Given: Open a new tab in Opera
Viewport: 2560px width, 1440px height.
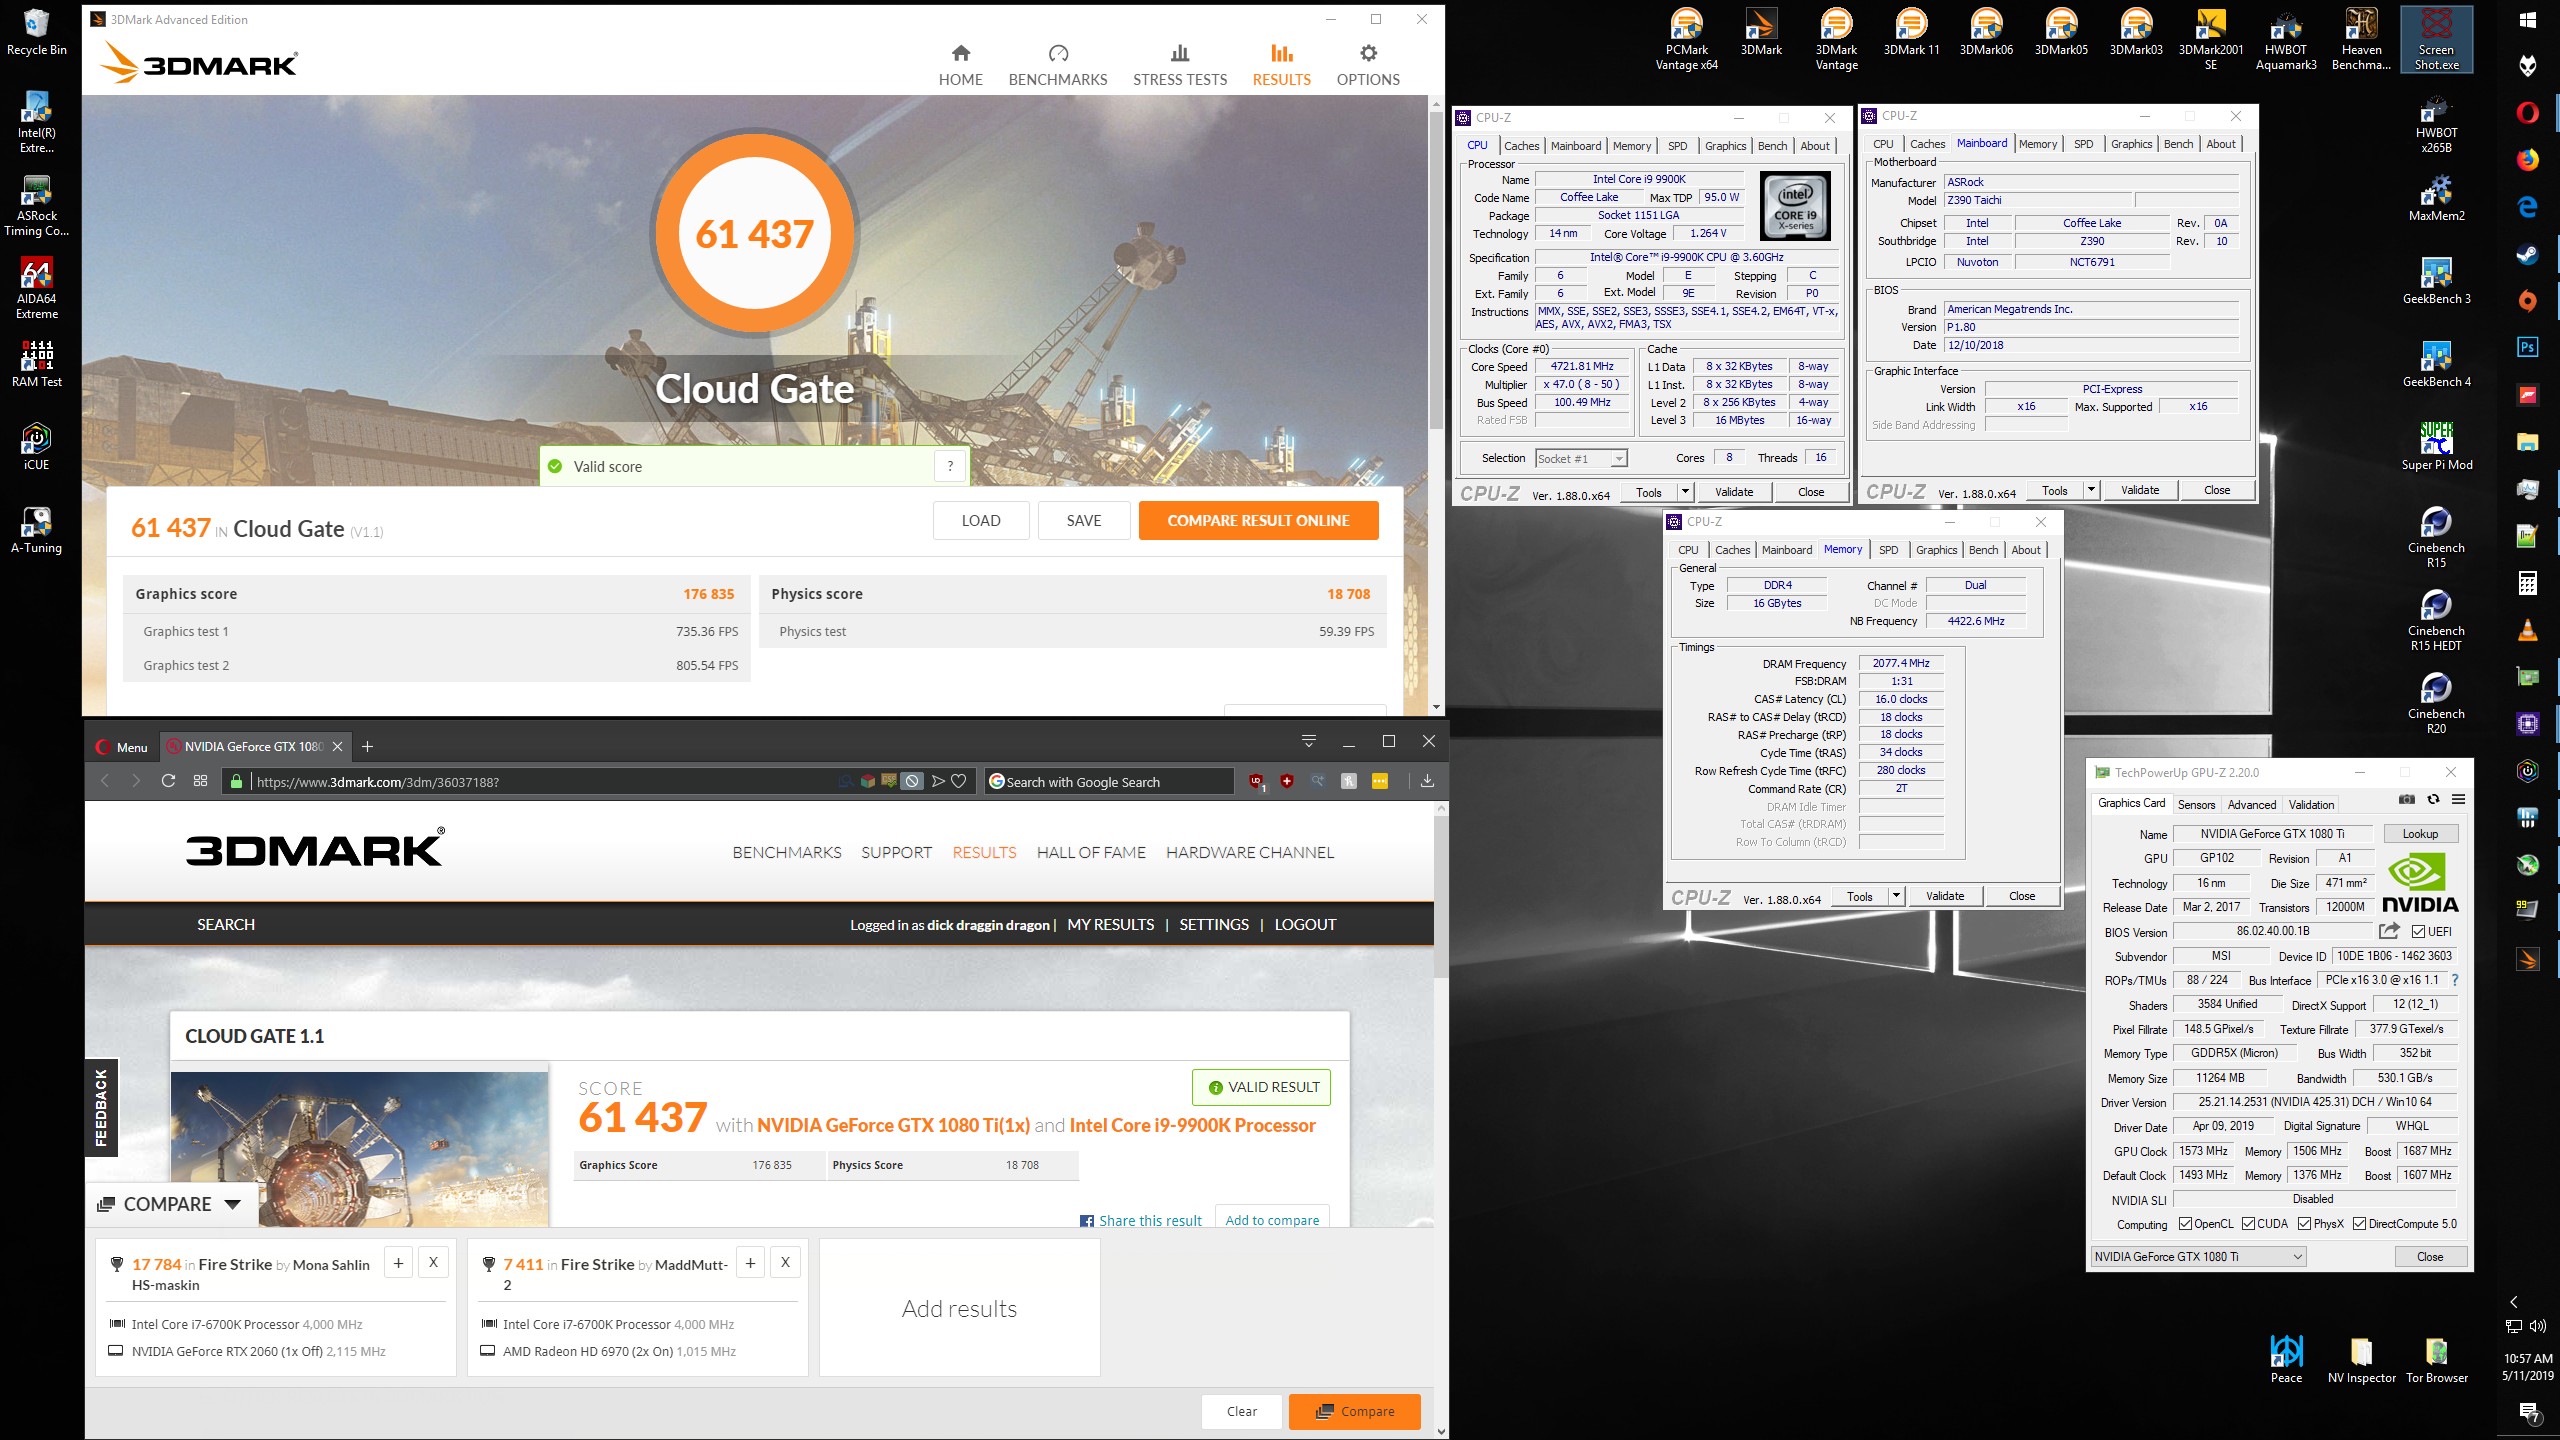Looking at the screenshot, I should pyautogui.click(x=367, y=746).
